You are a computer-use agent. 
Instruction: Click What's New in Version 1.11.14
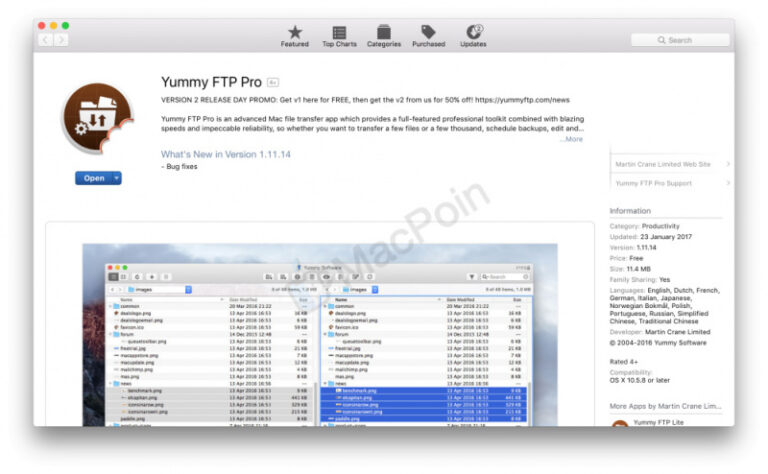coord(226,154)
